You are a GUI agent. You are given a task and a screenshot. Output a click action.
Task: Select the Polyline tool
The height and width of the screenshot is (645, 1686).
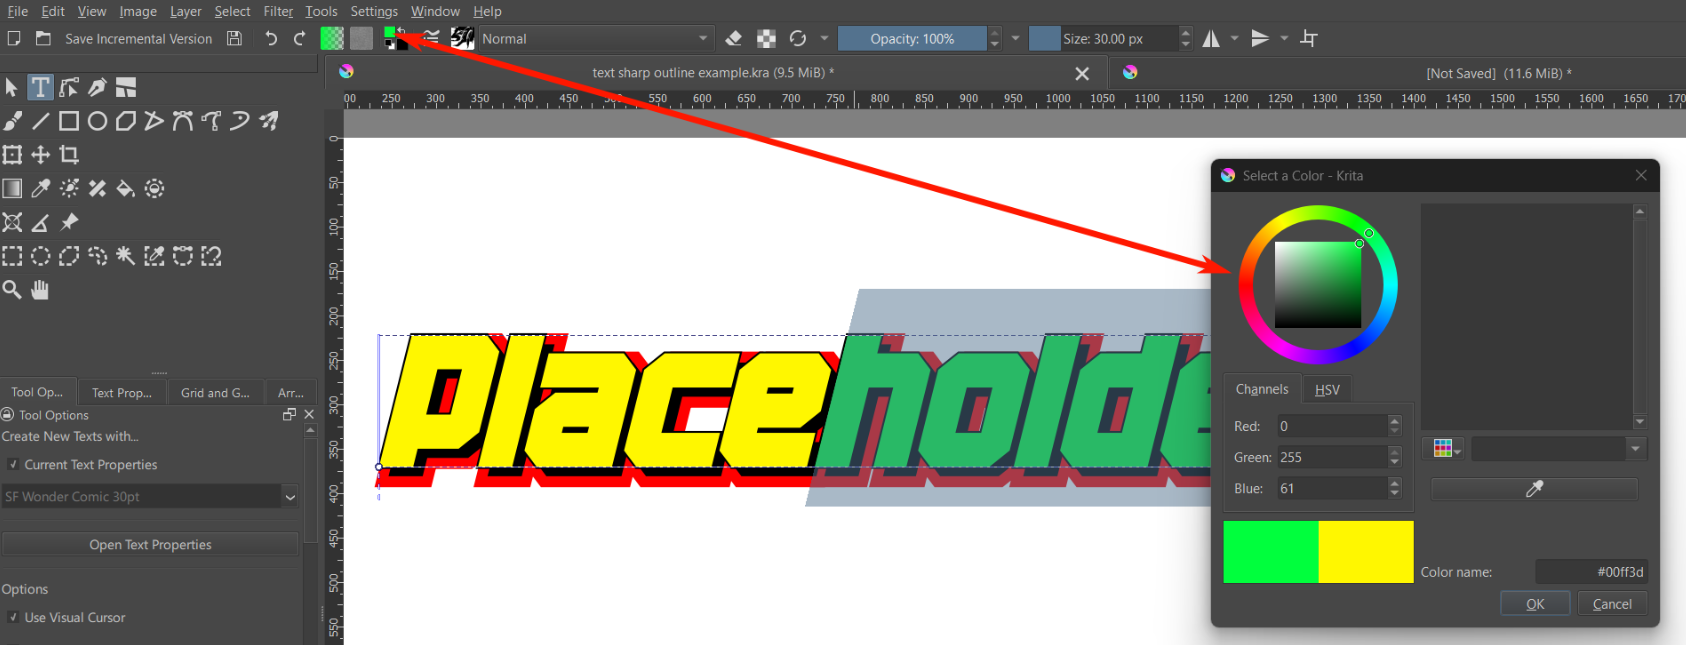pyautogui.click(x=153, y=121)
